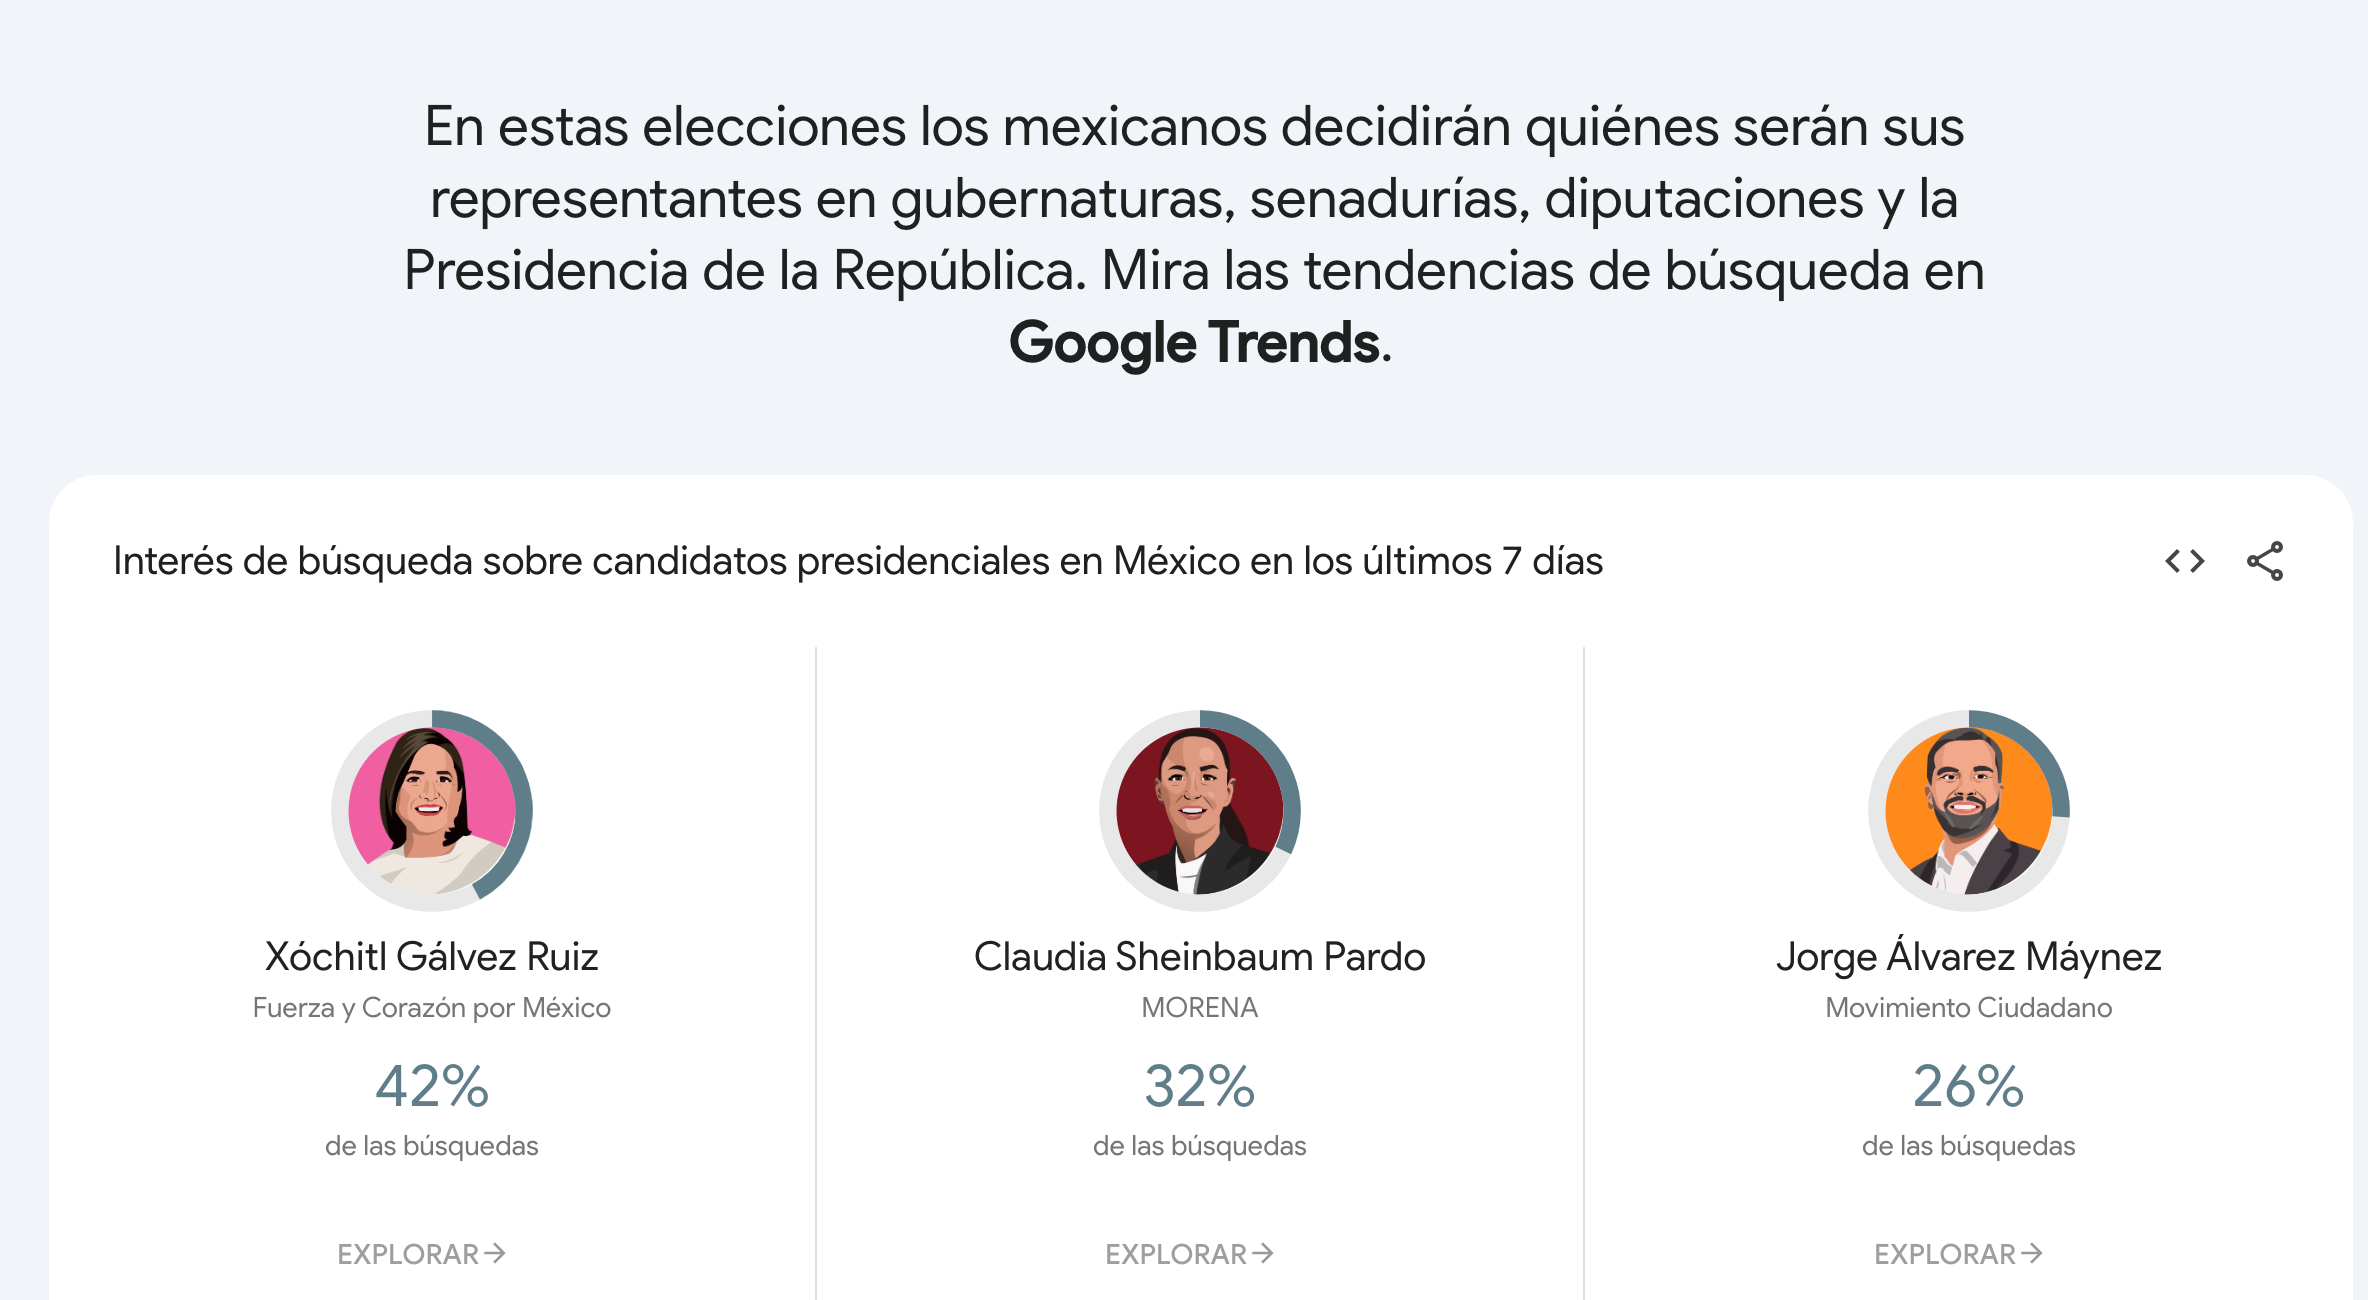2368x1300 pixels.
Task: Click the 32% search share figure
Action: (x=1199, y=1087)
